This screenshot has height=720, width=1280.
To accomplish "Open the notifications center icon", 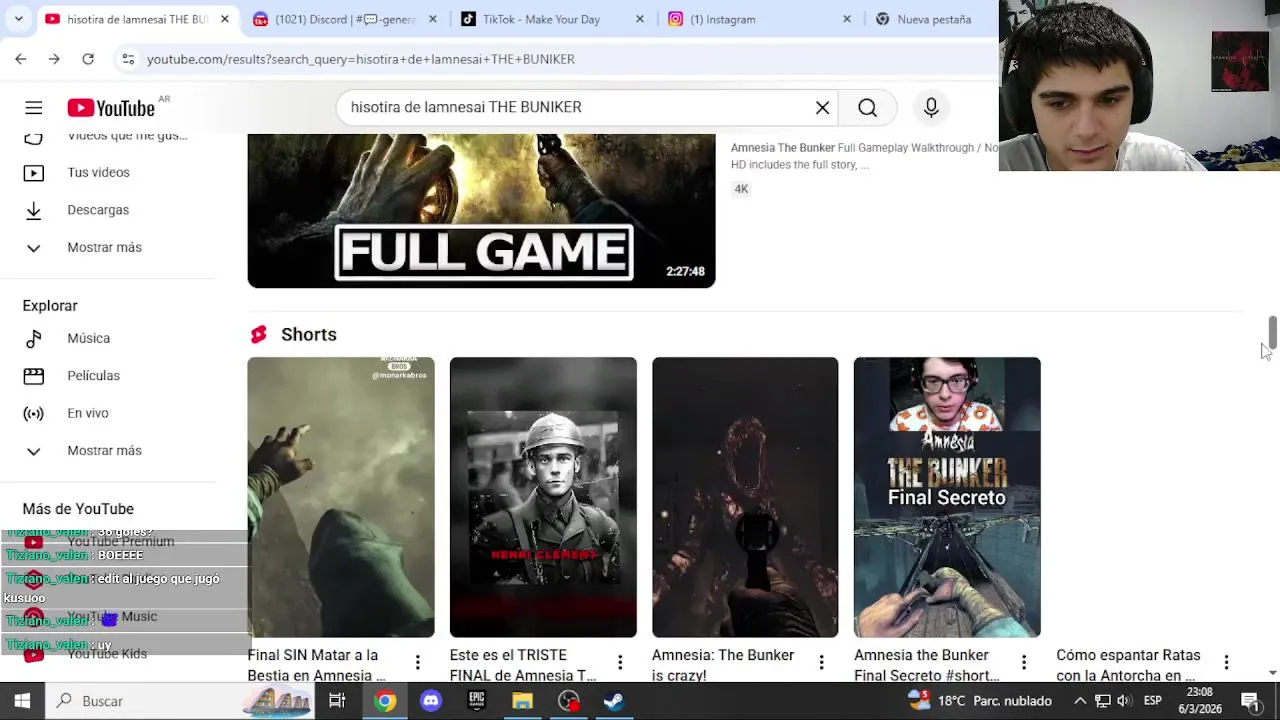I will tap(1250, 701).
